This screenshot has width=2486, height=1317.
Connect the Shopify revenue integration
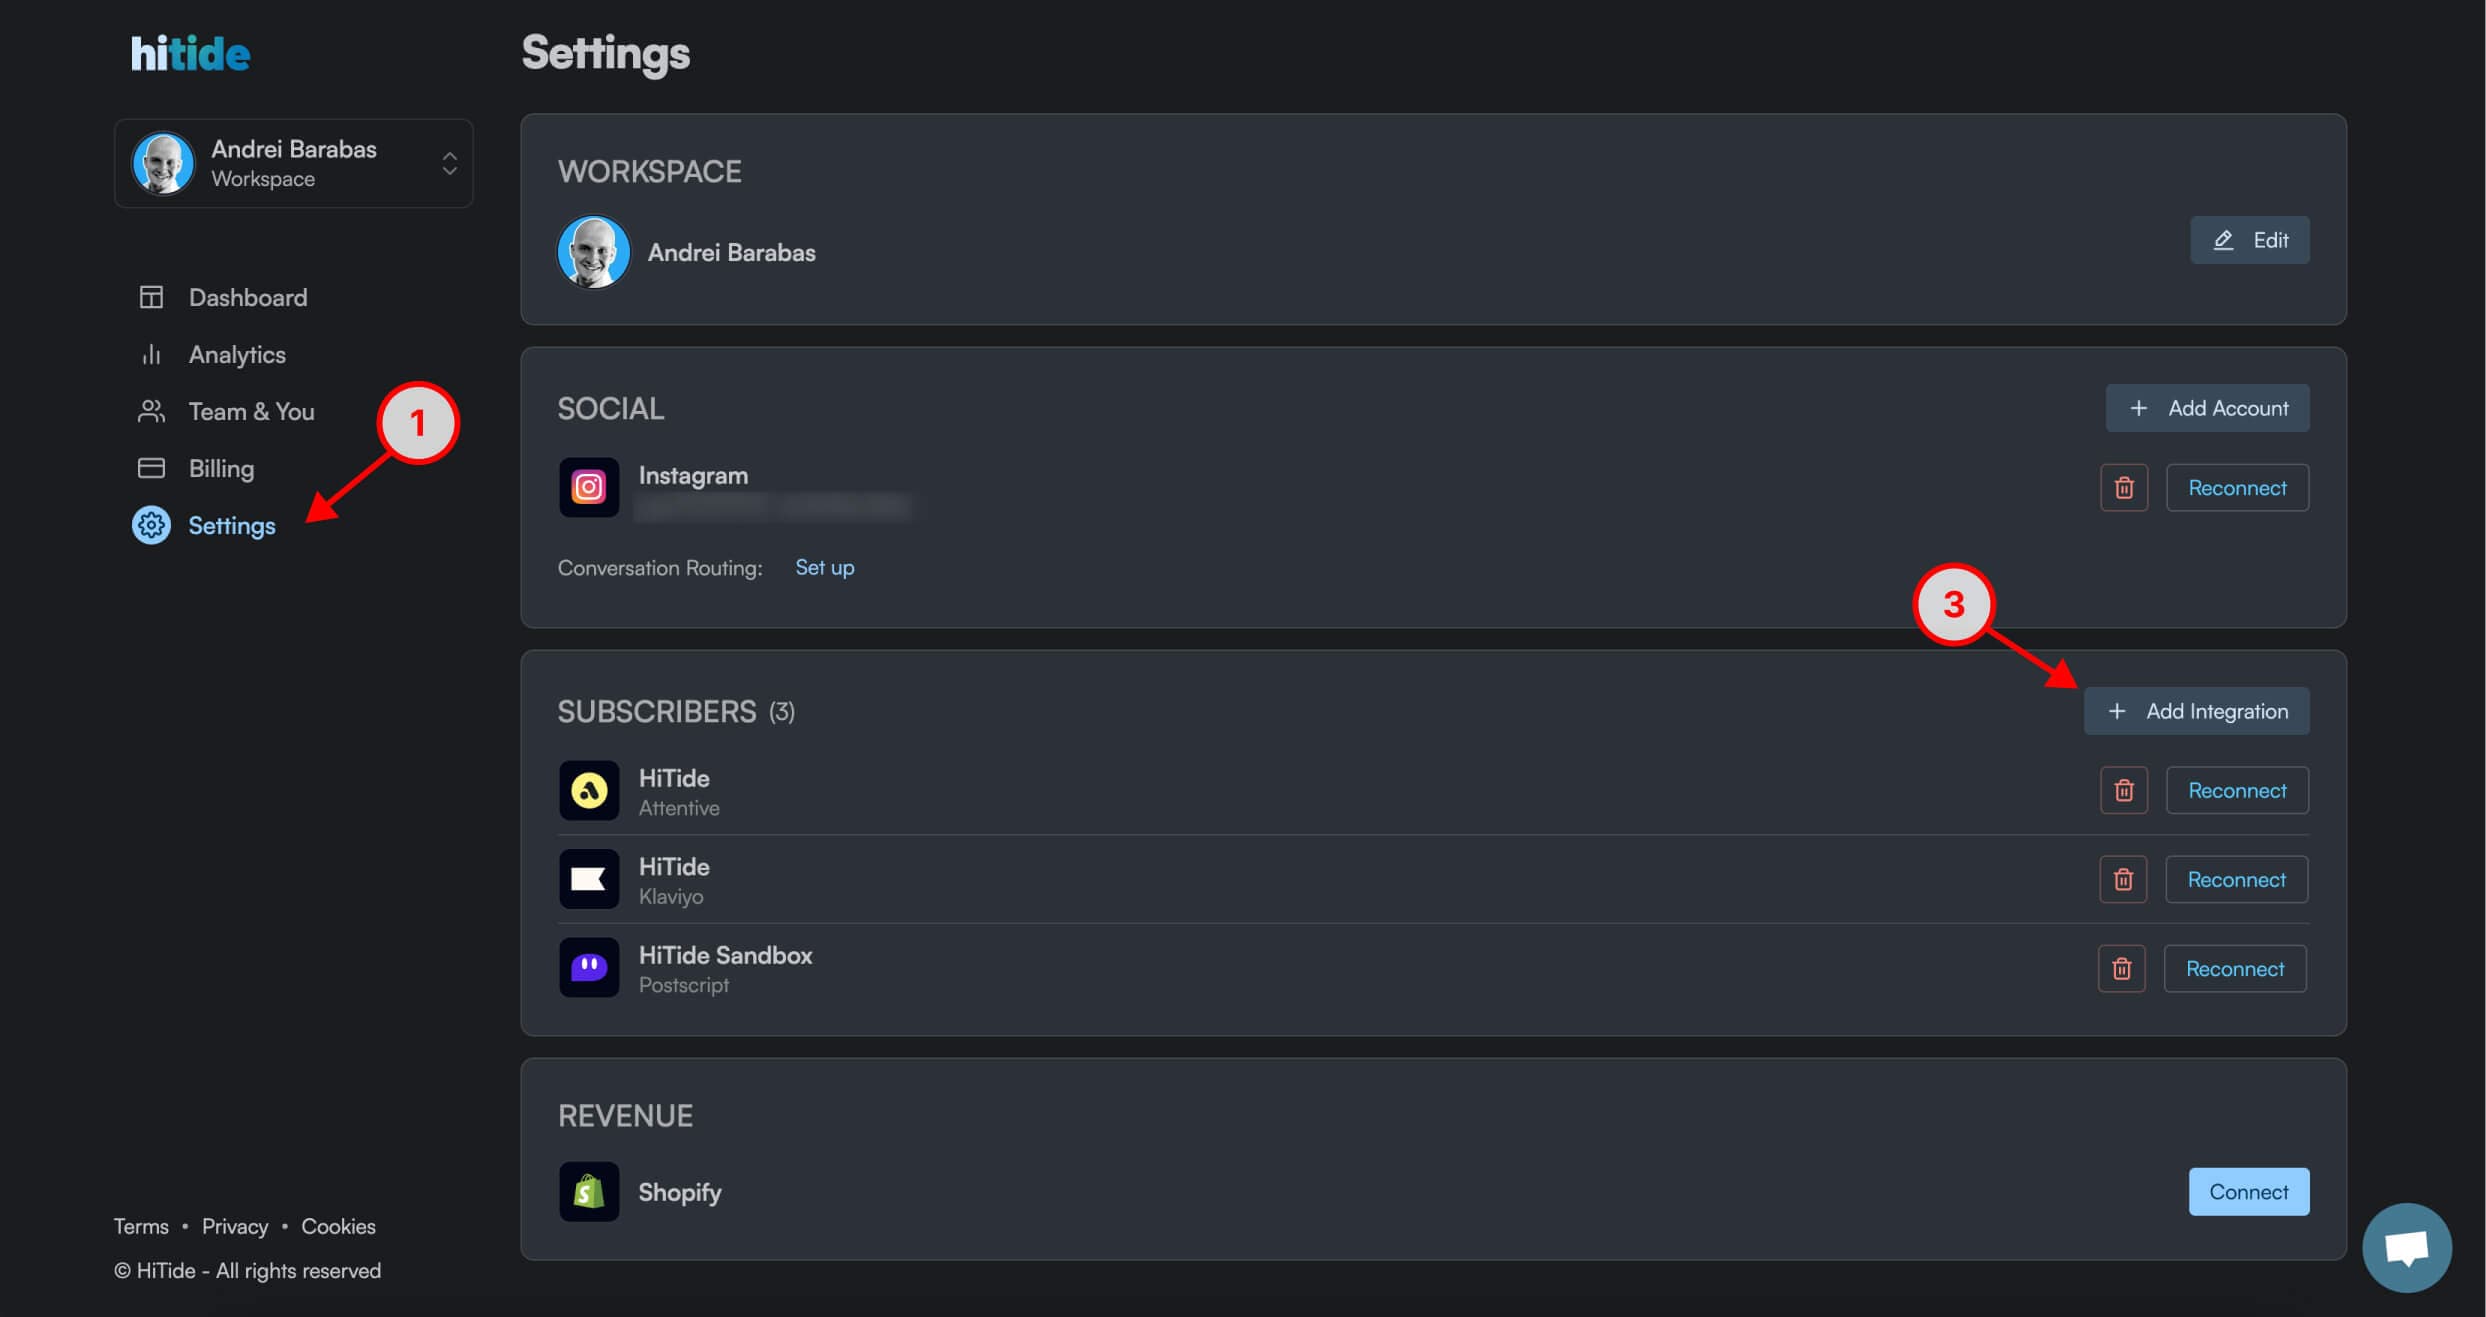[2248, 1192]
